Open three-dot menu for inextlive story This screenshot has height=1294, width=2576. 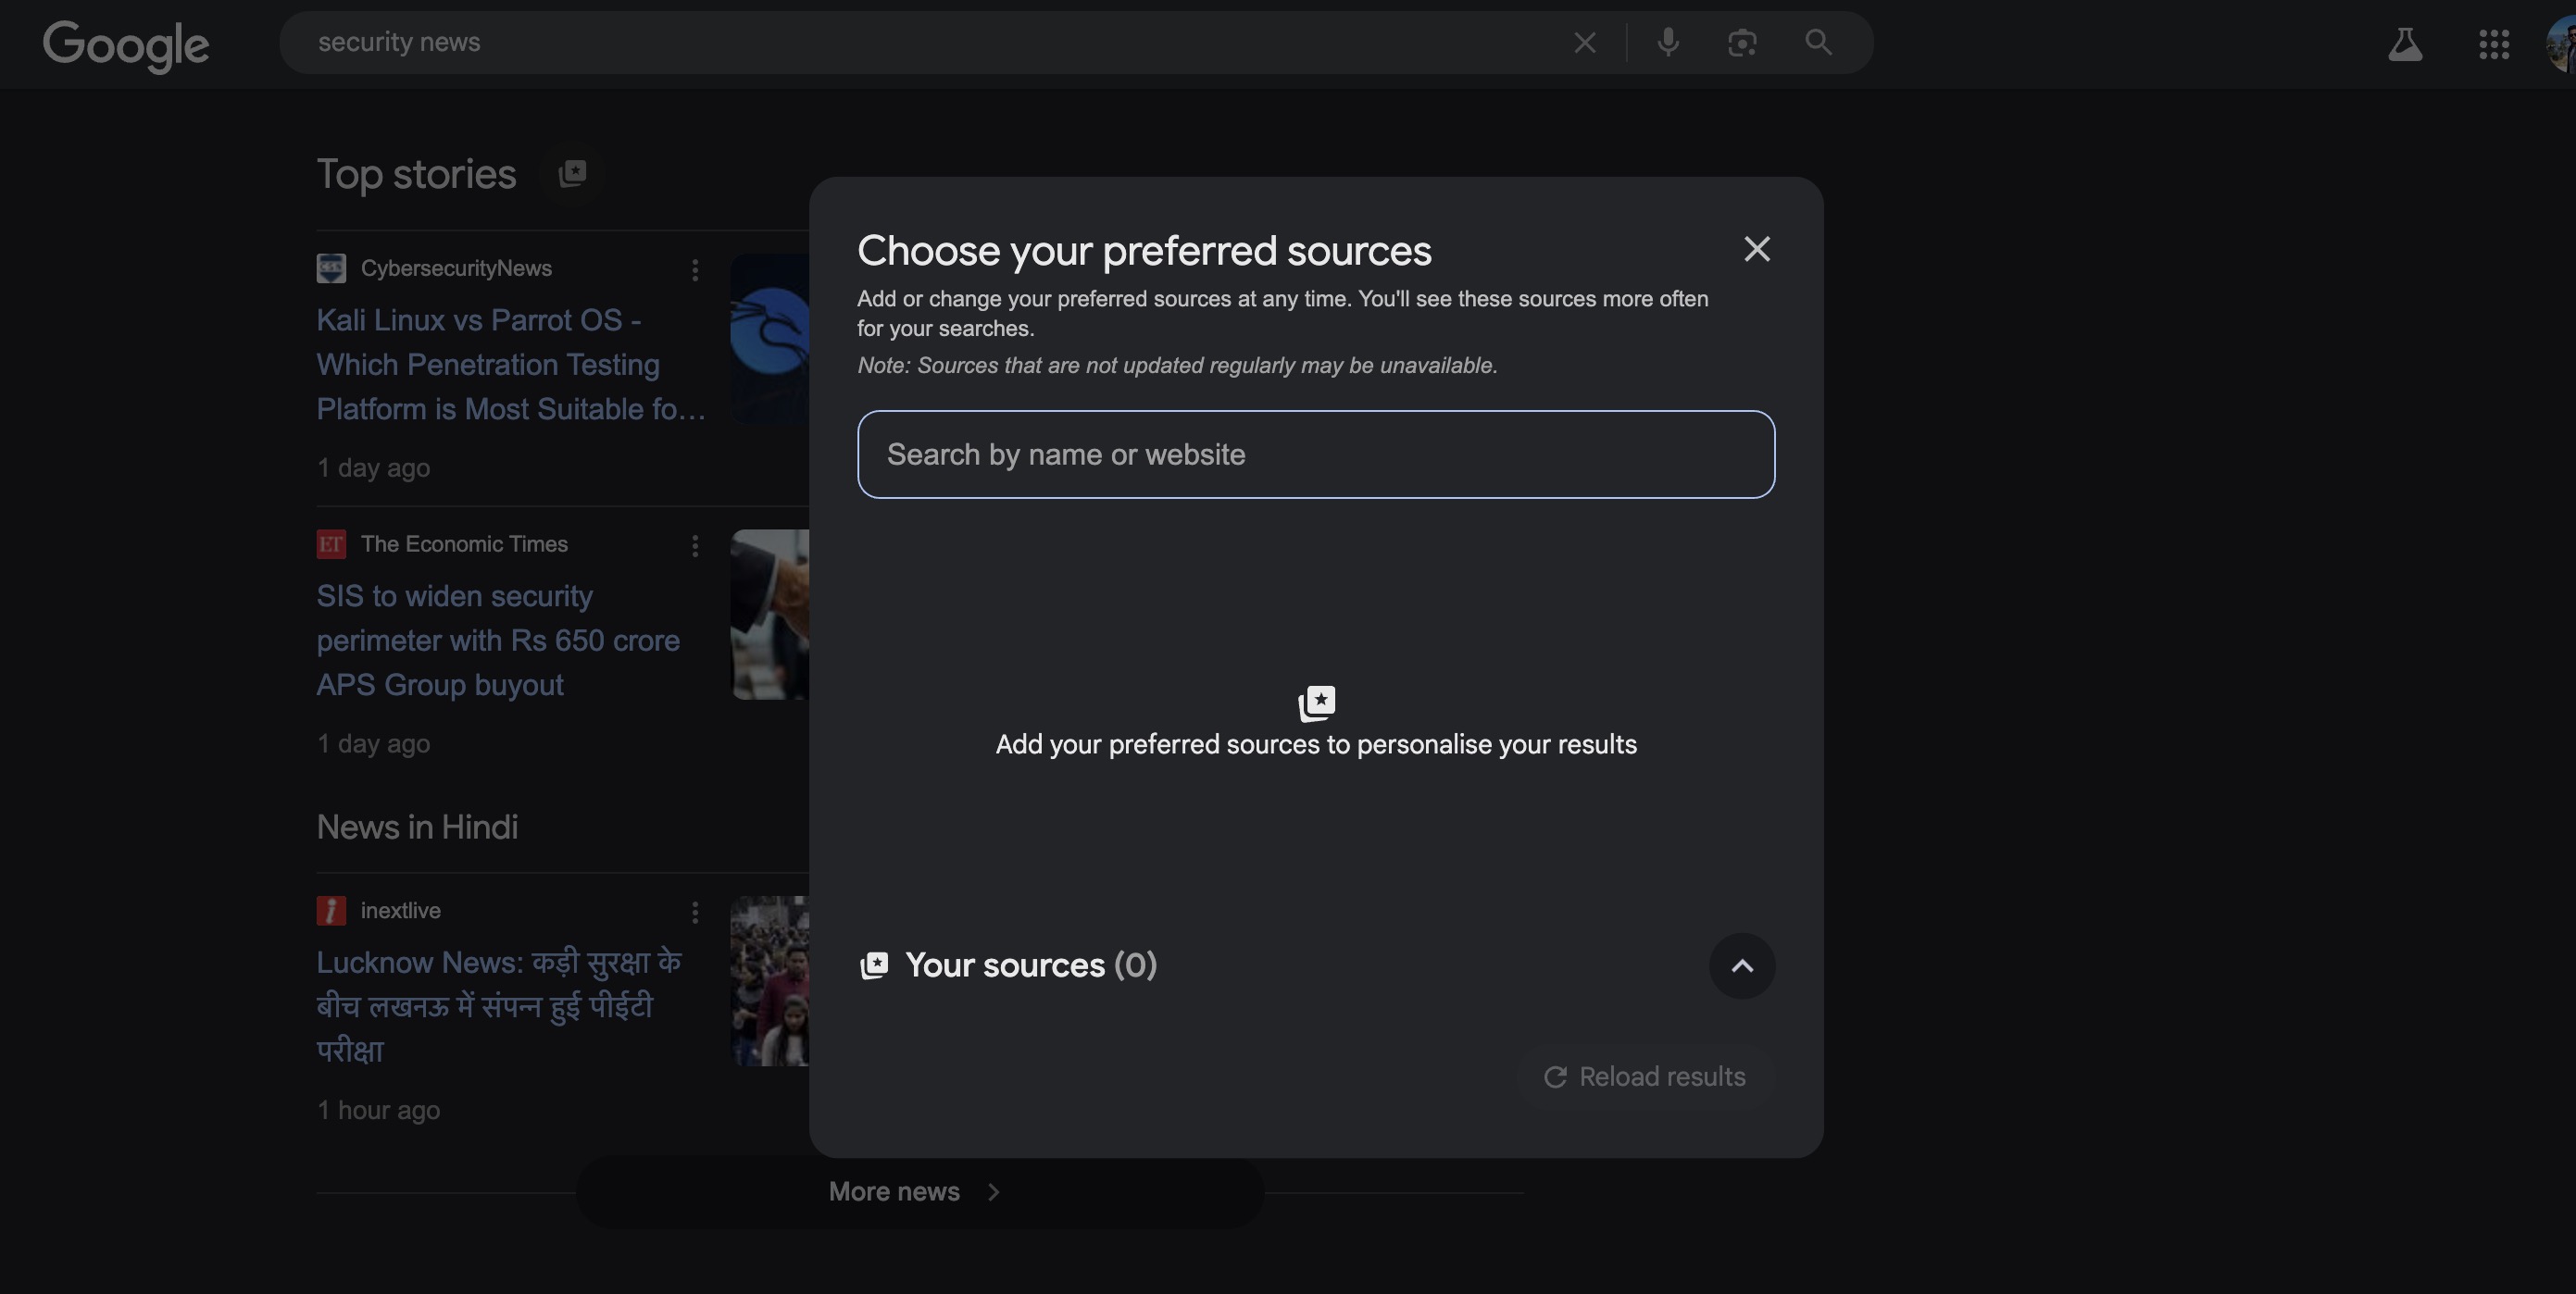(x=695, y=912)
